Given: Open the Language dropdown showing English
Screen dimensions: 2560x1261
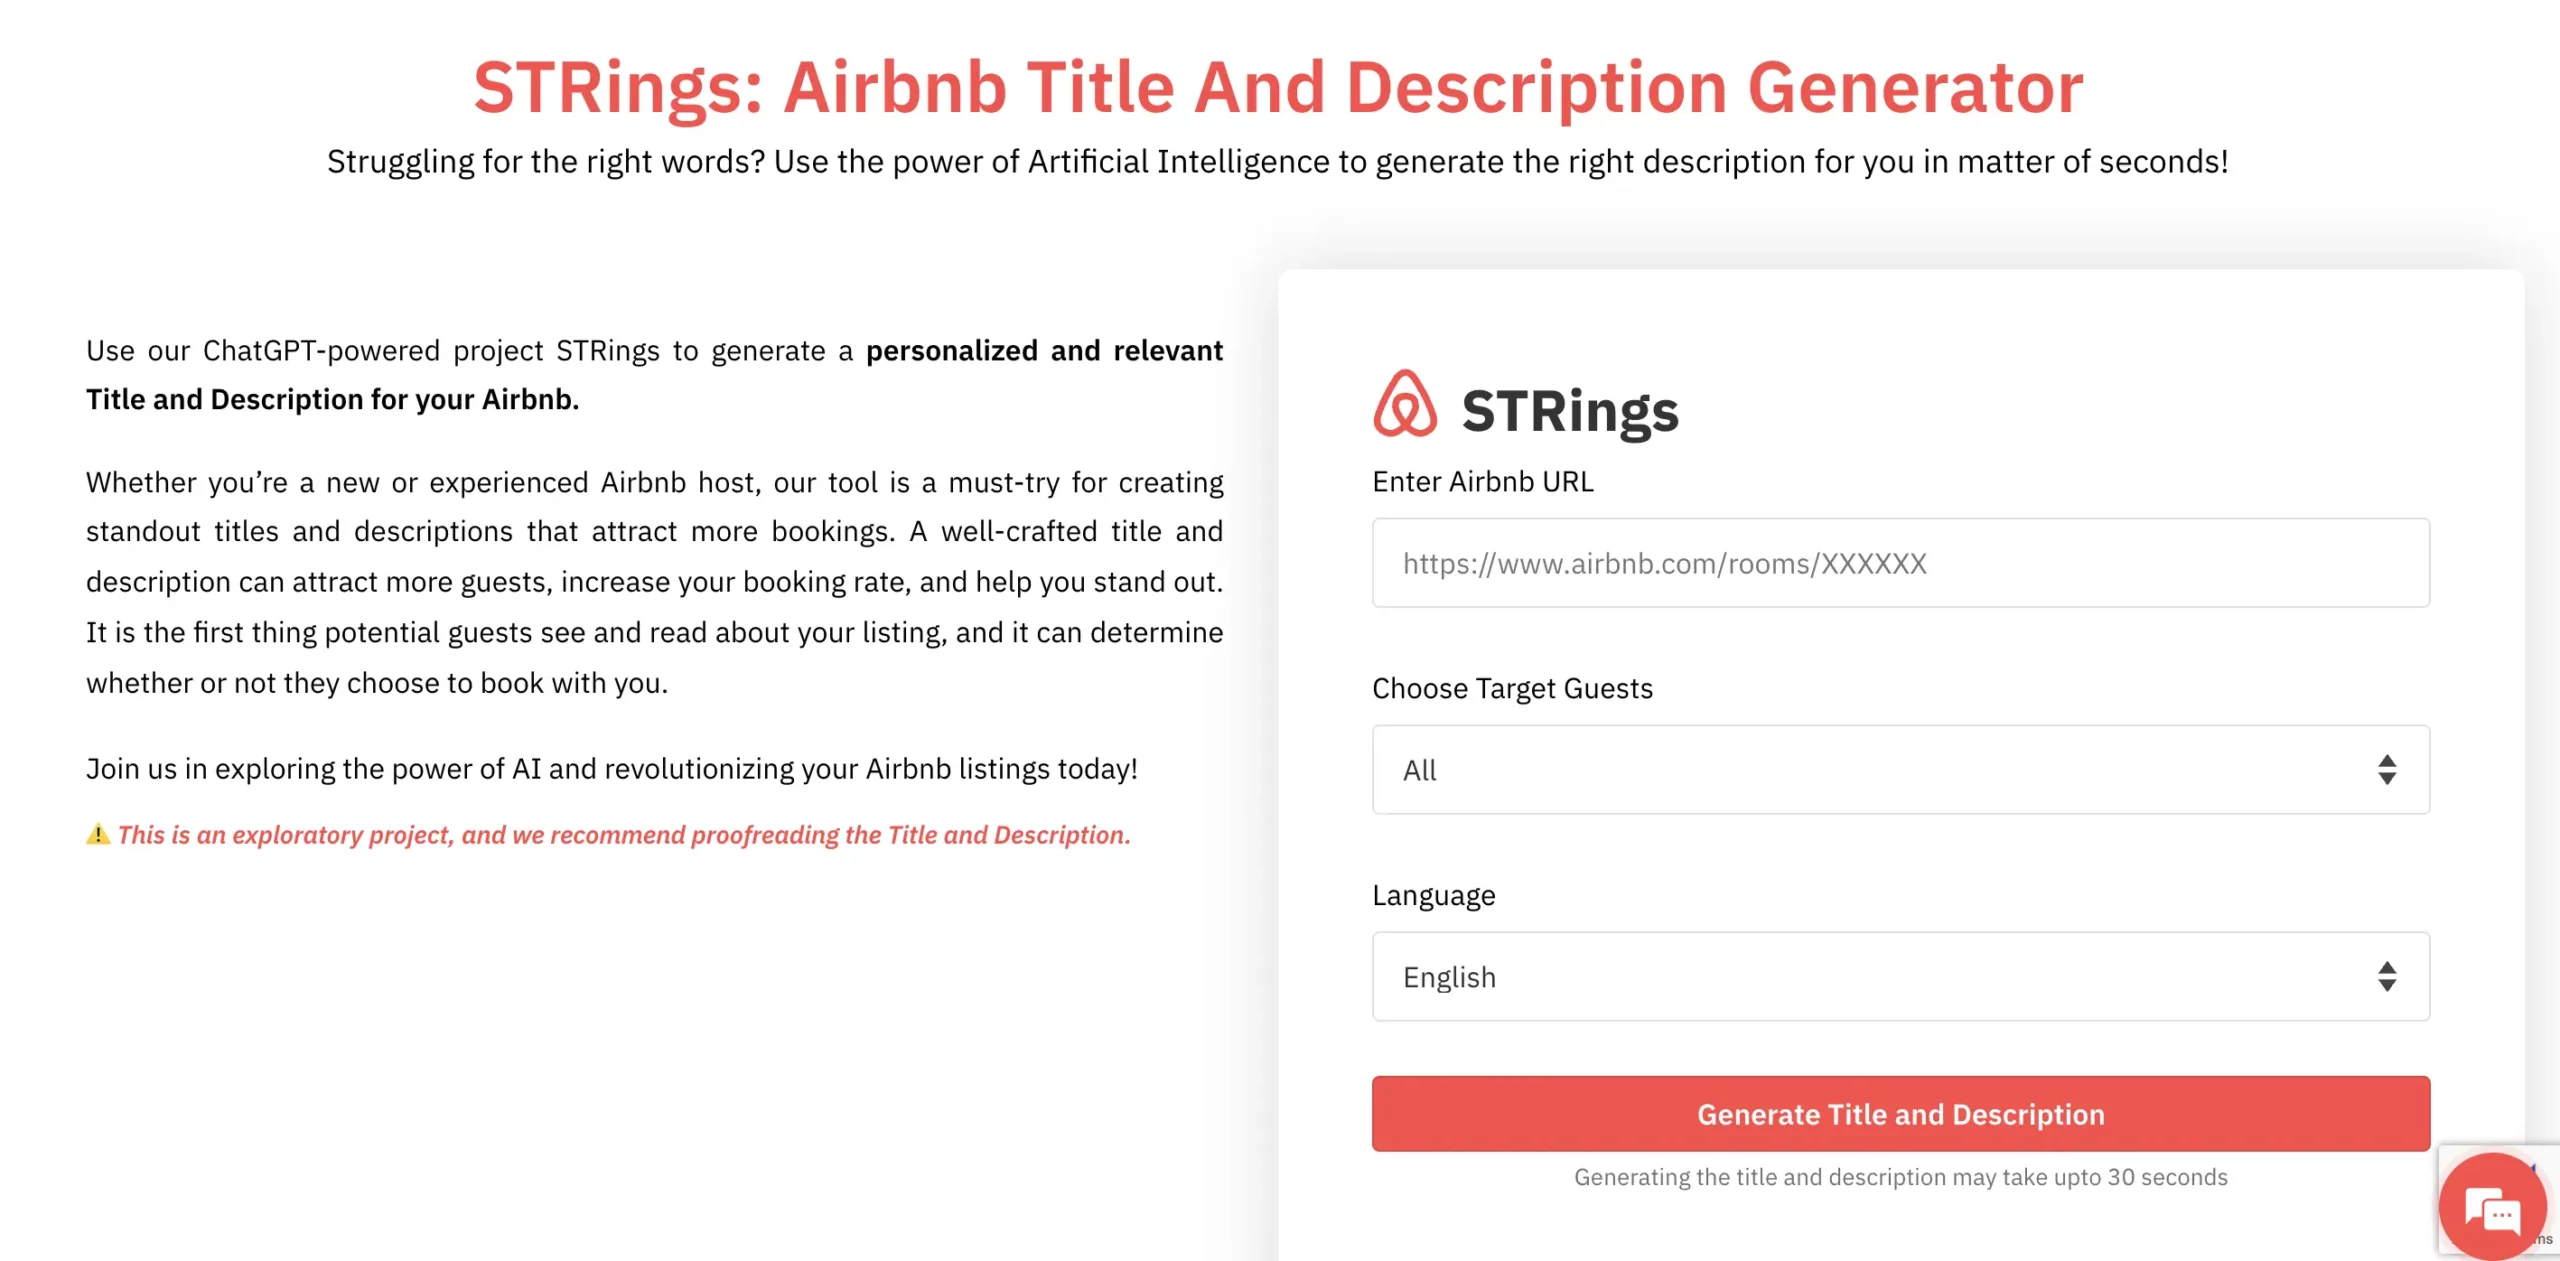Looking at the screenshot, I should (1880, 976).
